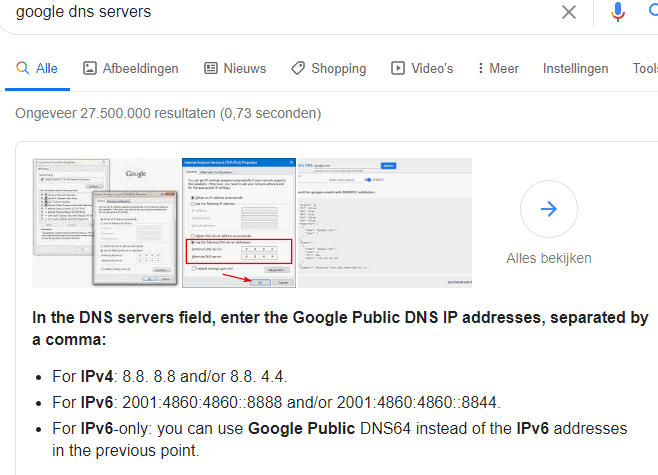Switch to the Nieuws tab
The image size is (658, 475).
[235, 68]
